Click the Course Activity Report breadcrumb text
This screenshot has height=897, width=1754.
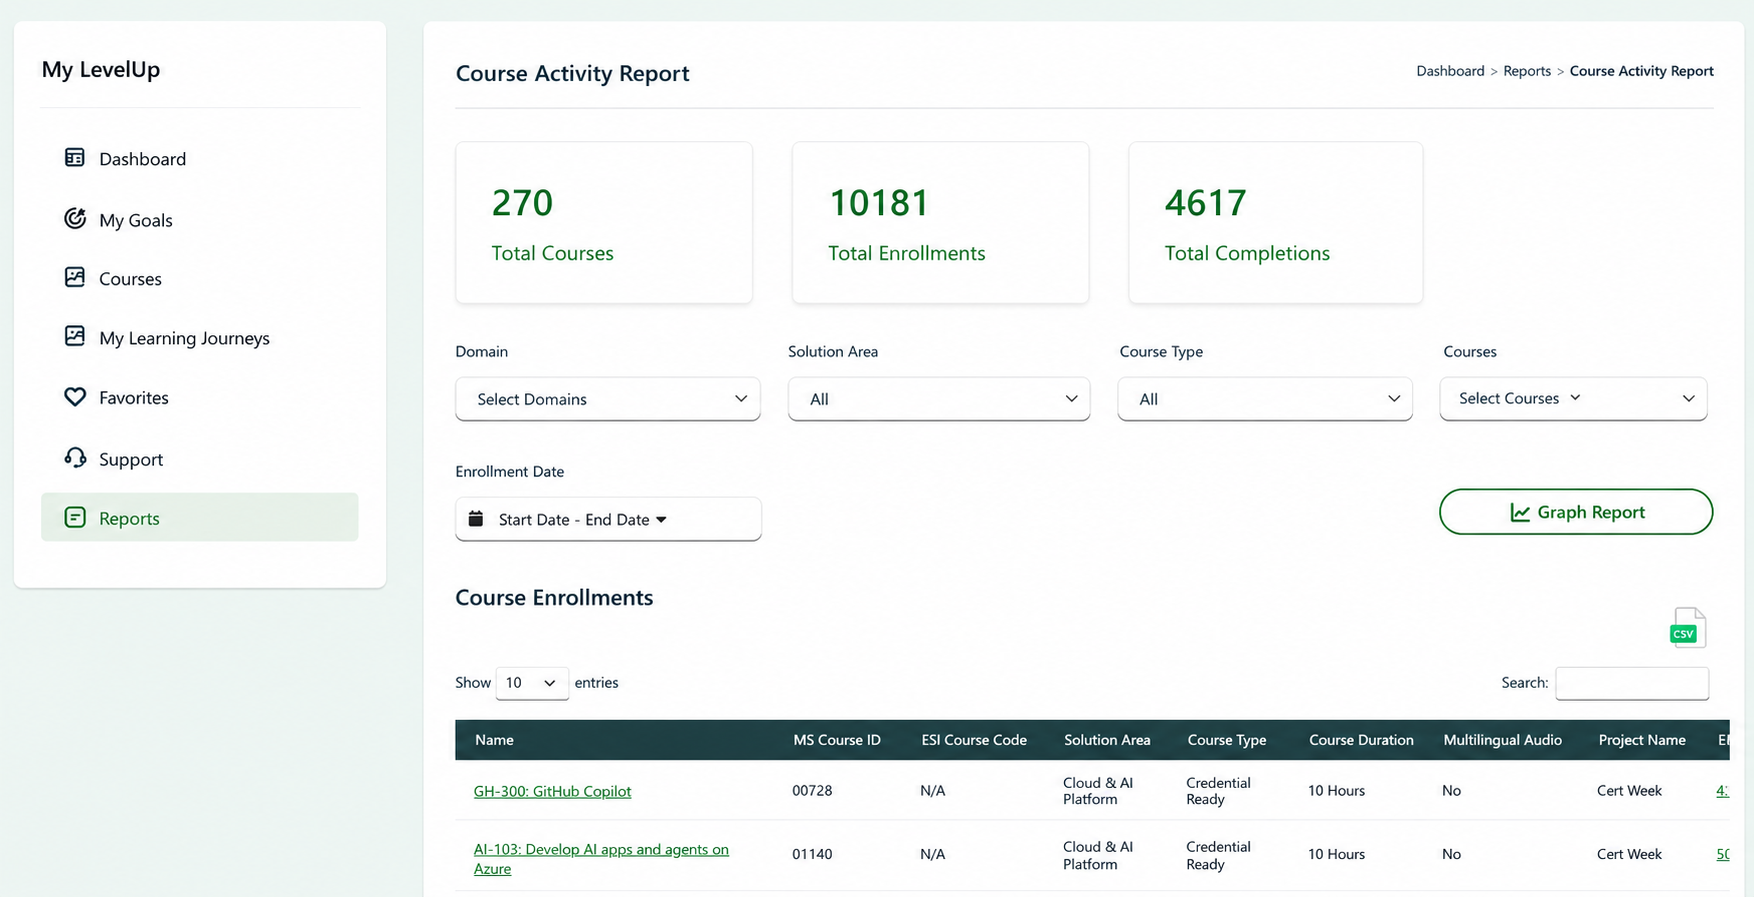[x=1641, y=71]
